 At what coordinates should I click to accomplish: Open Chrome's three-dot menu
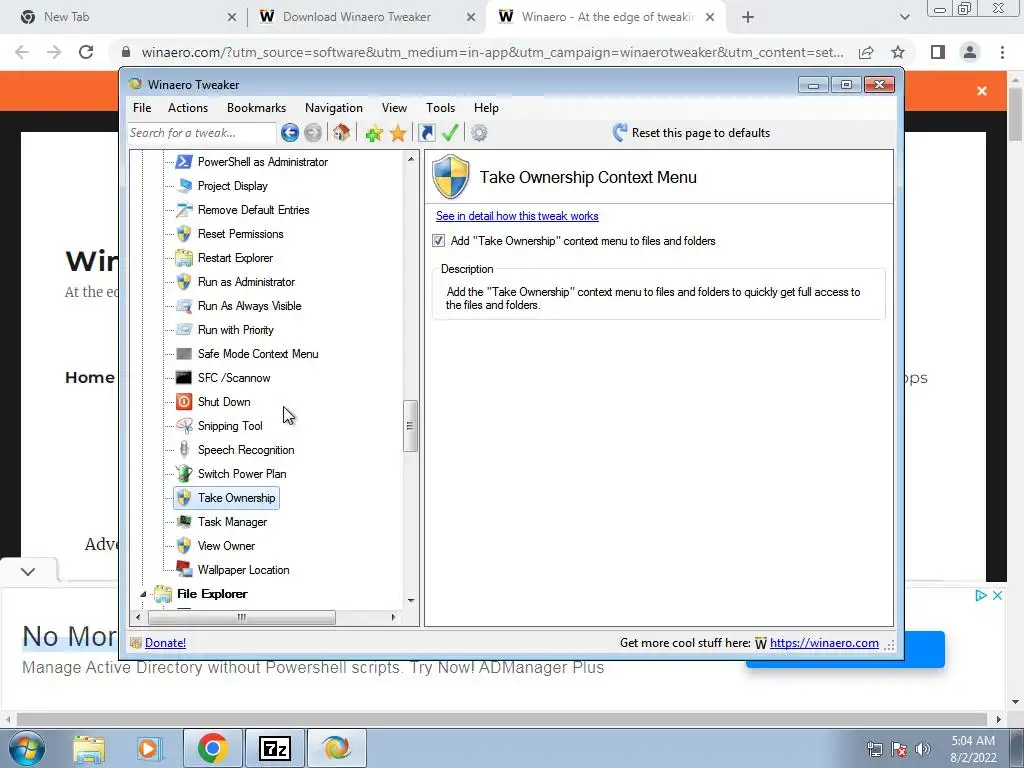point(1002,52)
